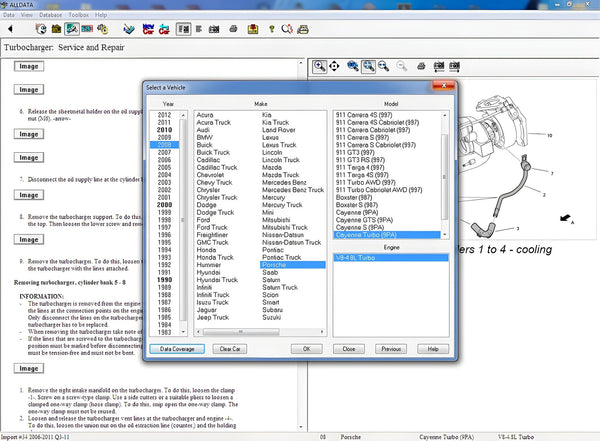
Task: Open the Data menu
Action: click(x=9, y=15)
